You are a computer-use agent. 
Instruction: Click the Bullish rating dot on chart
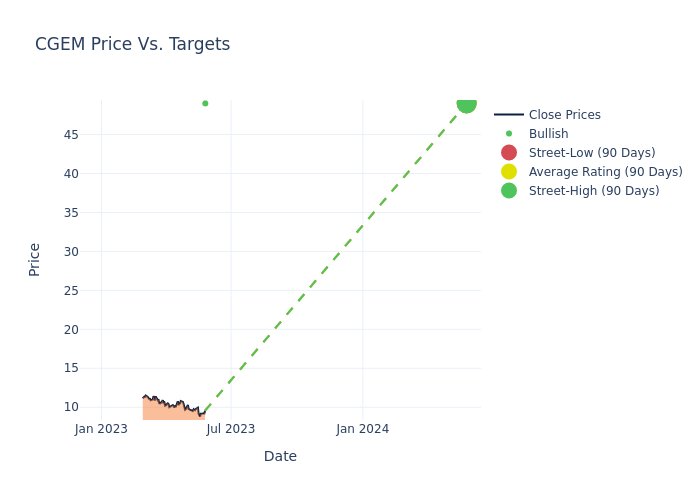coord(205,103)
